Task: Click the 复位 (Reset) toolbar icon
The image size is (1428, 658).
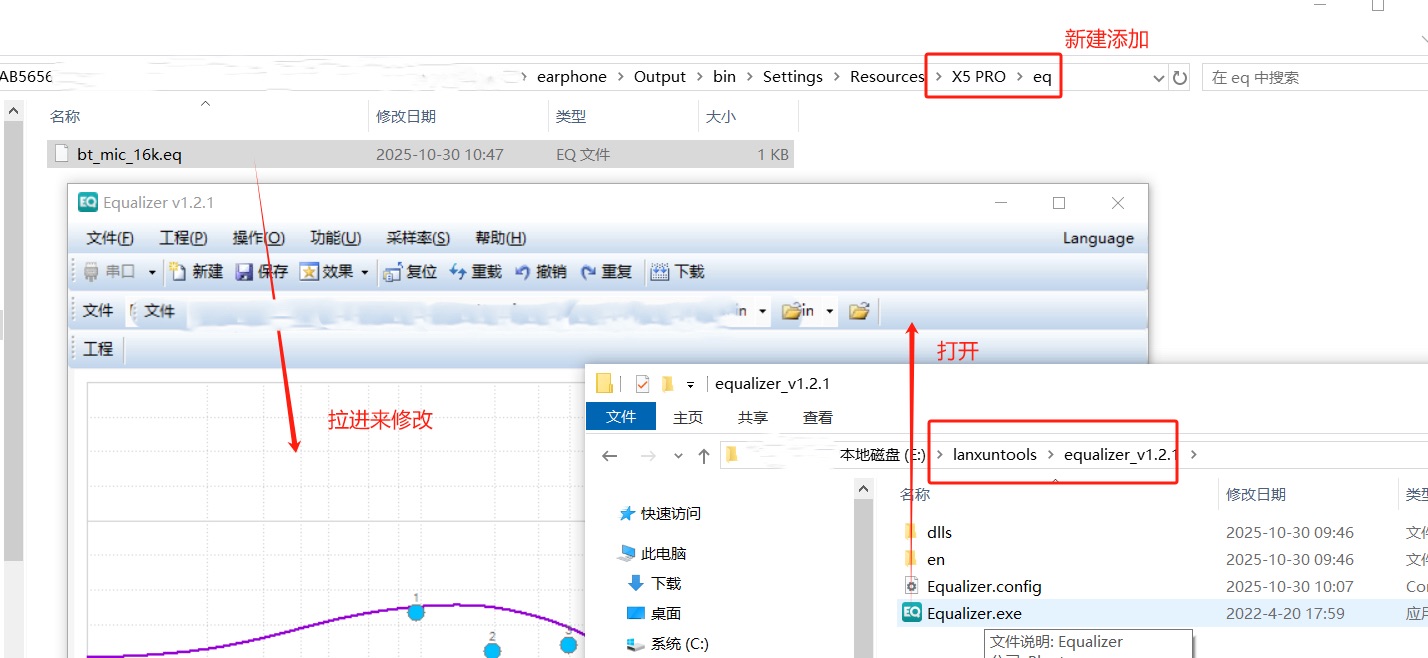Action: click(393, 271)
